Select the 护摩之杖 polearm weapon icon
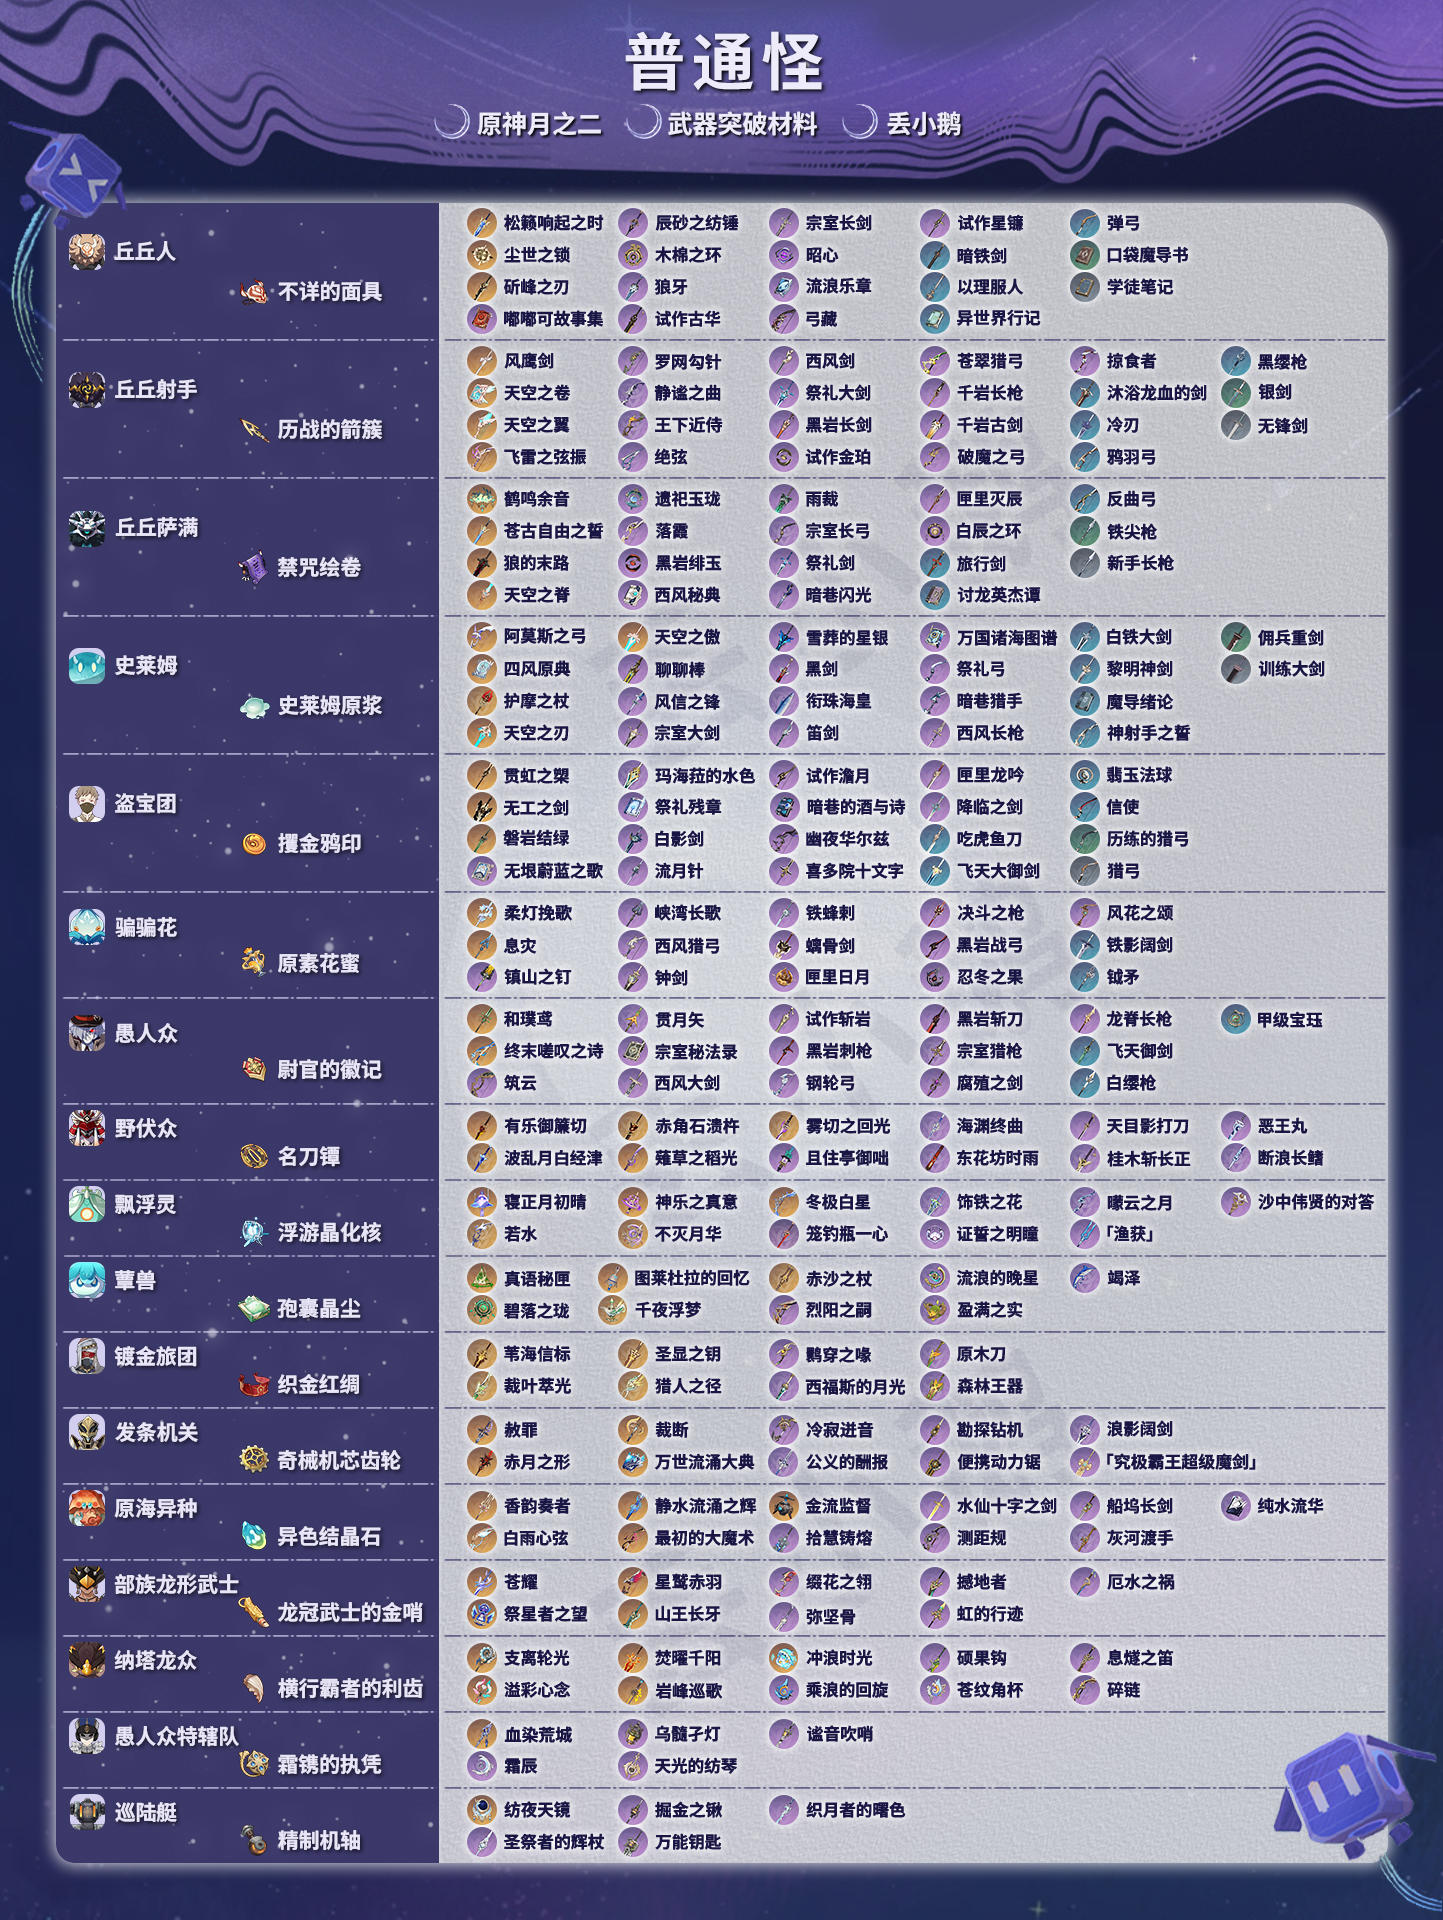Viewport: 1443px width, 1920px height. tap(482, 701)
